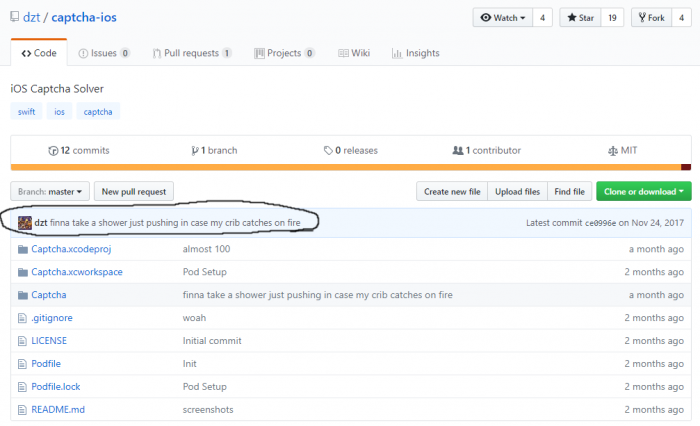Image resolution: width=700 pixels, height=426 pixels.
Task: Click the folder icon beside Captcha.xcworkspace
Action: coord(23,272)
